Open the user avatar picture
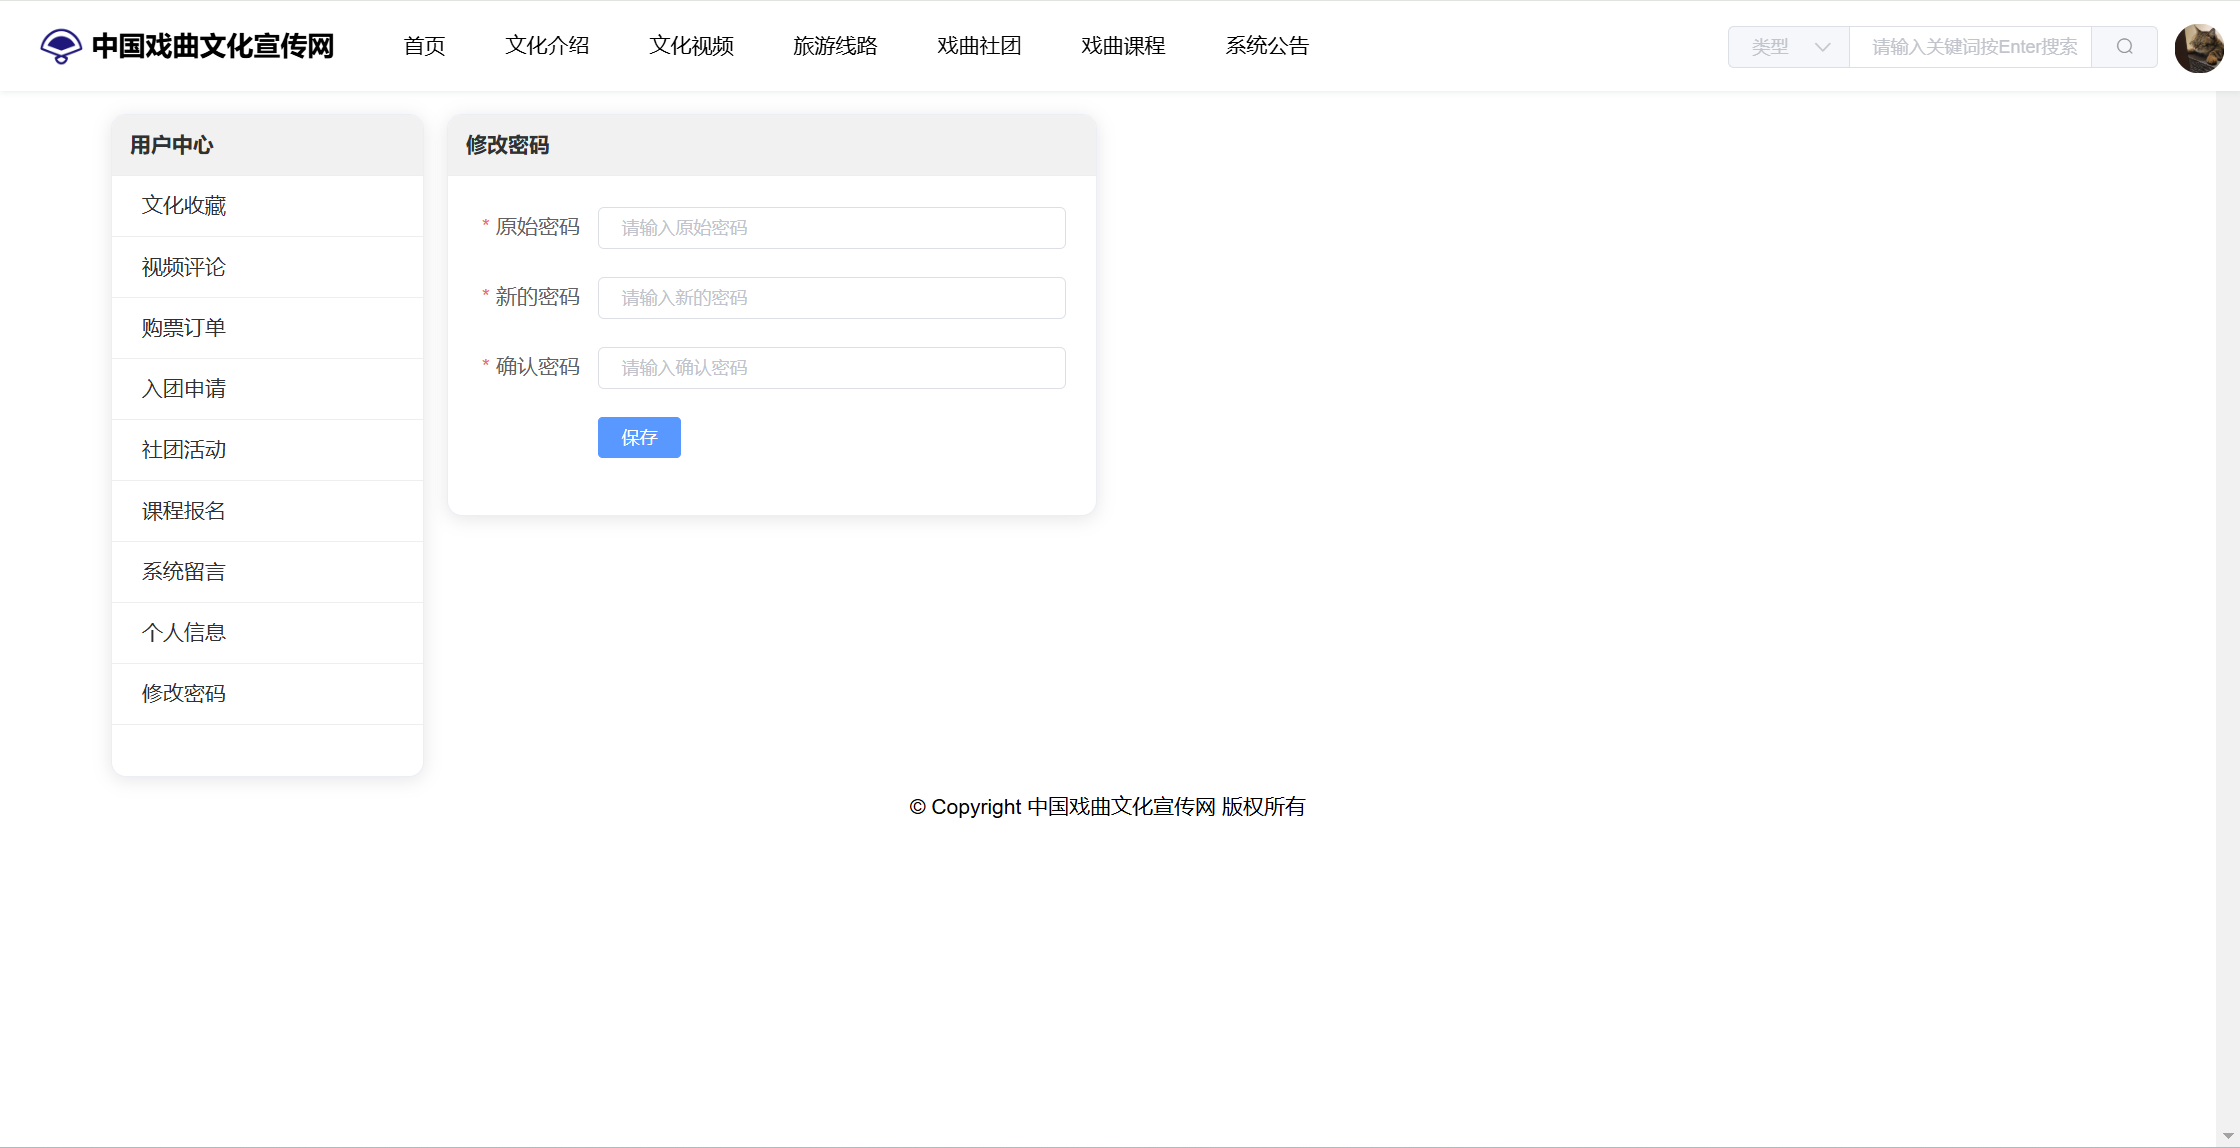The height and width of the screenshot is (1148, 2240). coord(2198,47)
